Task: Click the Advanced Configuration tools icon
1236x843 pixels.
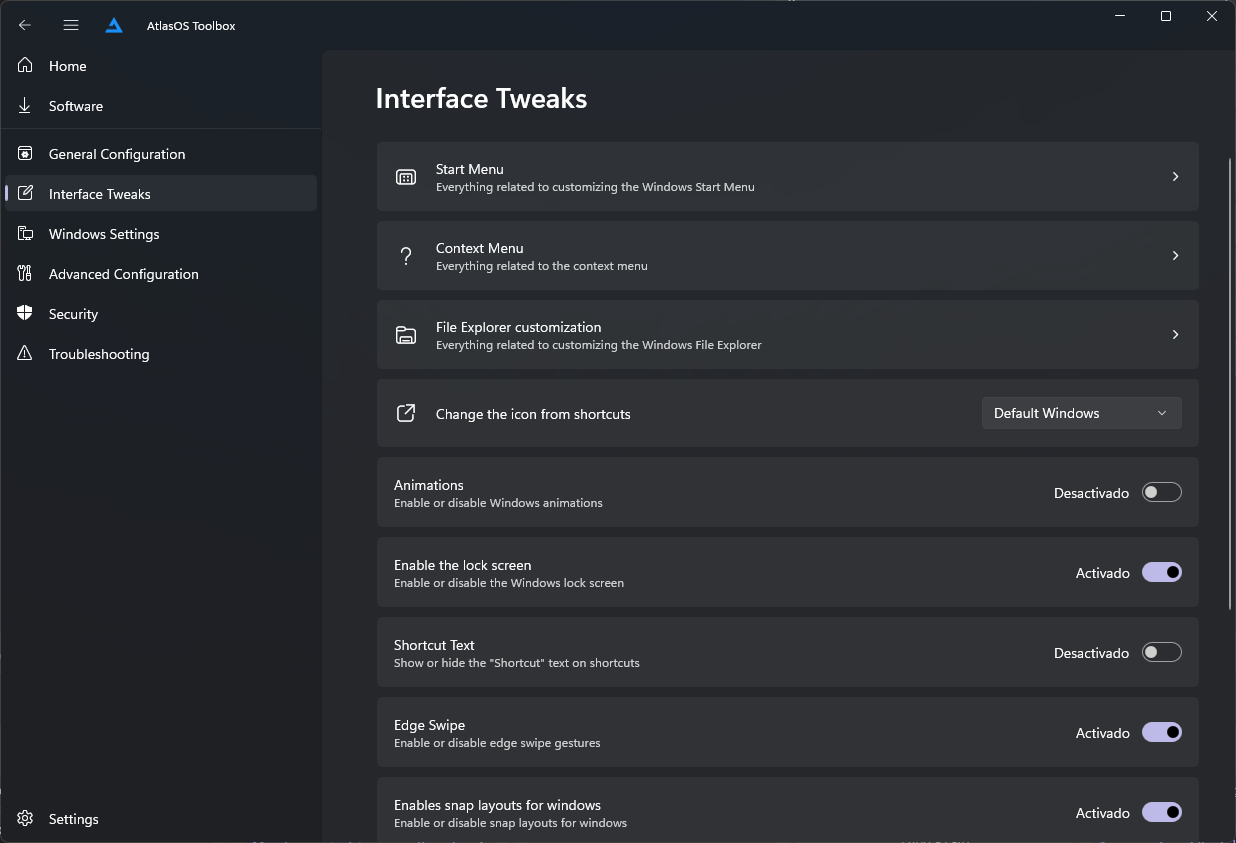Action: (26, 274)
